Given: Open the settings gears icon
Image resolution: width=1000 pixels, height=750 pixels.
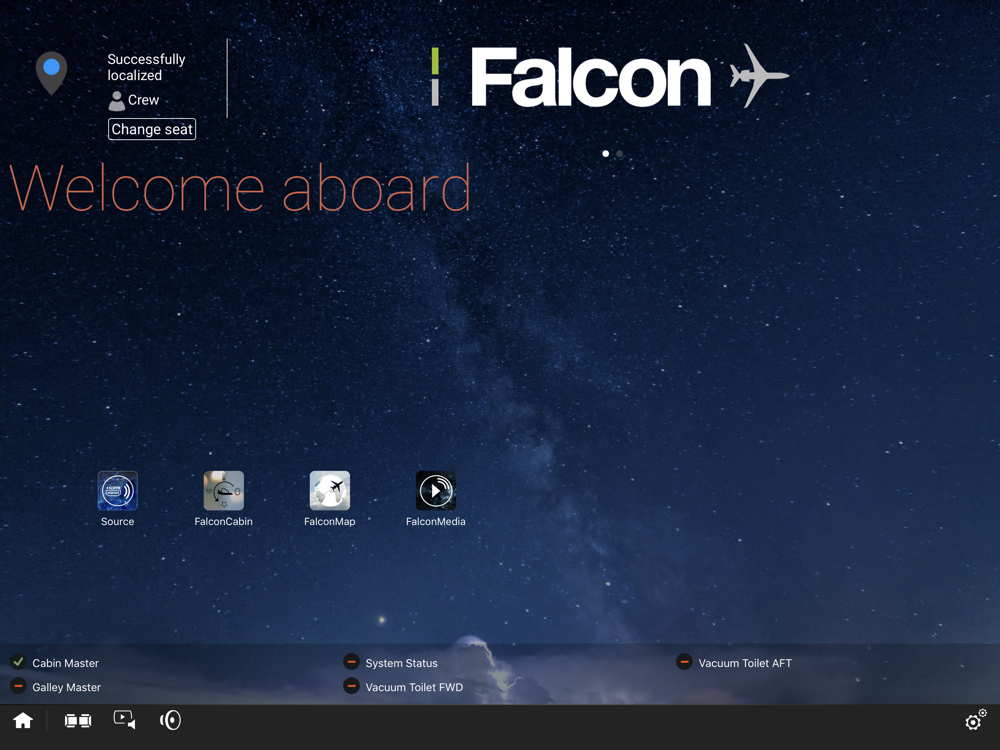Looking at the screenshot, I should tap(975, 720).
